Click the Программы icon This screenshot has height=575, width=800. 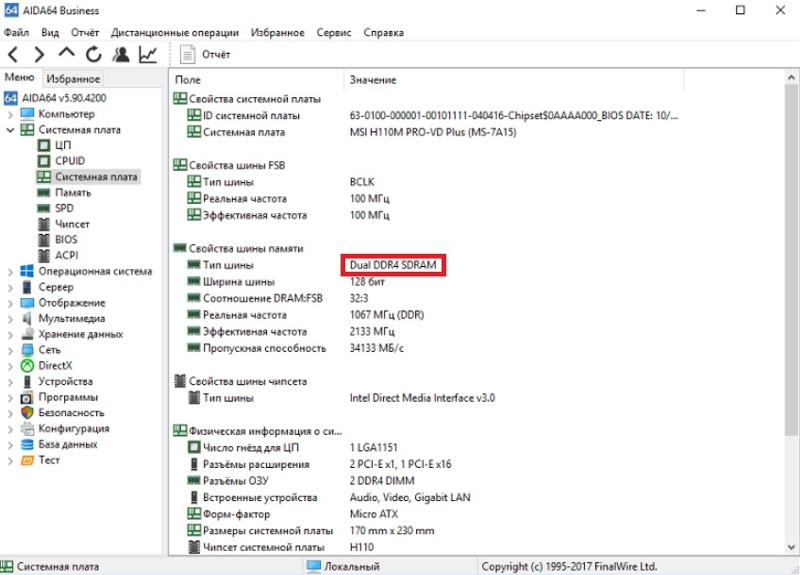click(27, 397)
